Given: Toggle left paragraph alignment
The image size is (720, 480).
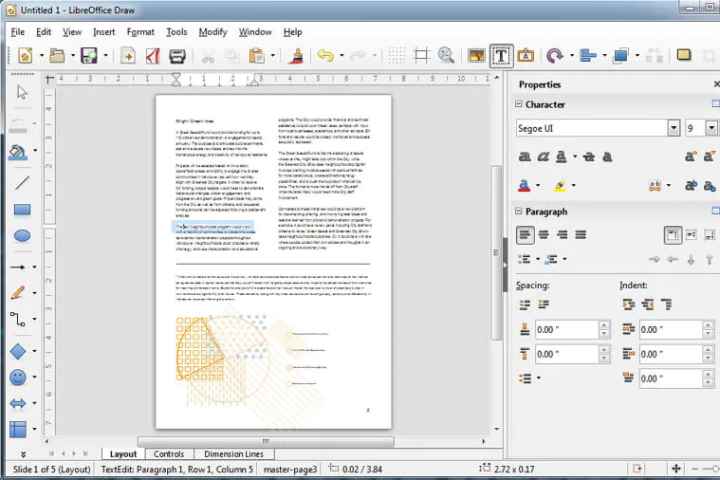Looking at the screenshot, I should click(x=526, y=235).
